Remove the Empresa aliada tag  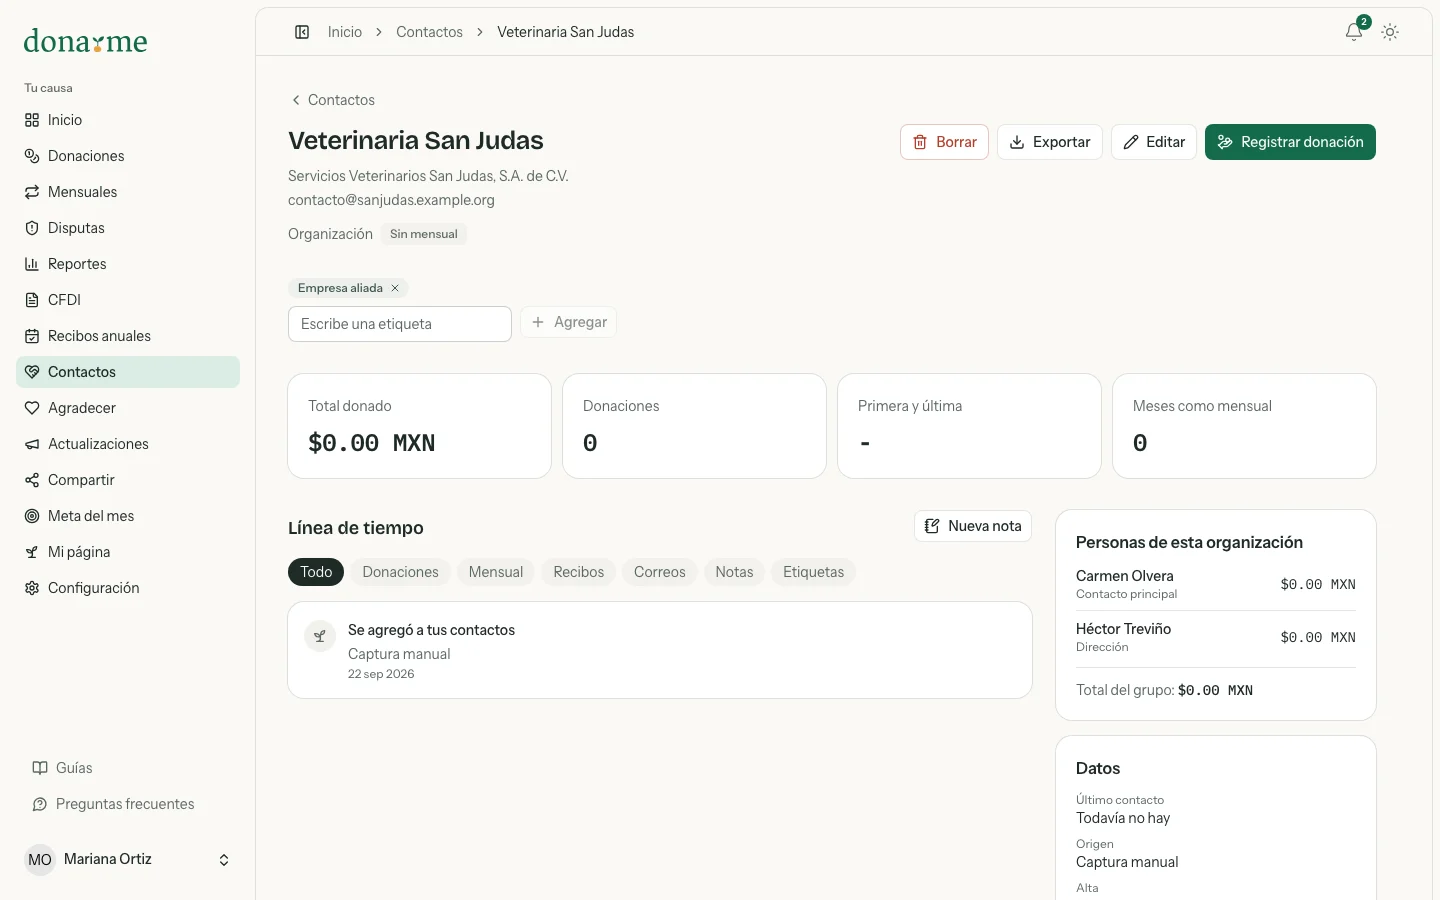395,288
